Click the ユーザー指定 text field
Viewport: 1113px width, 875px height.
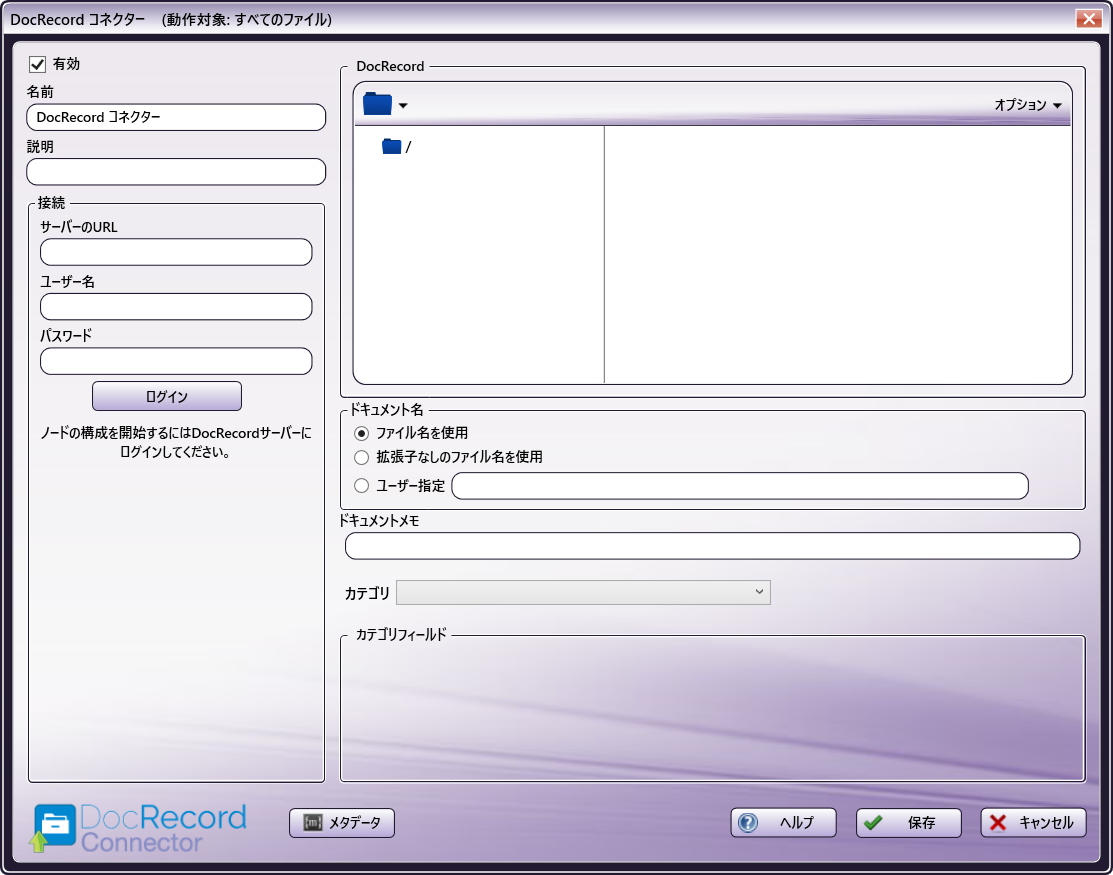740,486
